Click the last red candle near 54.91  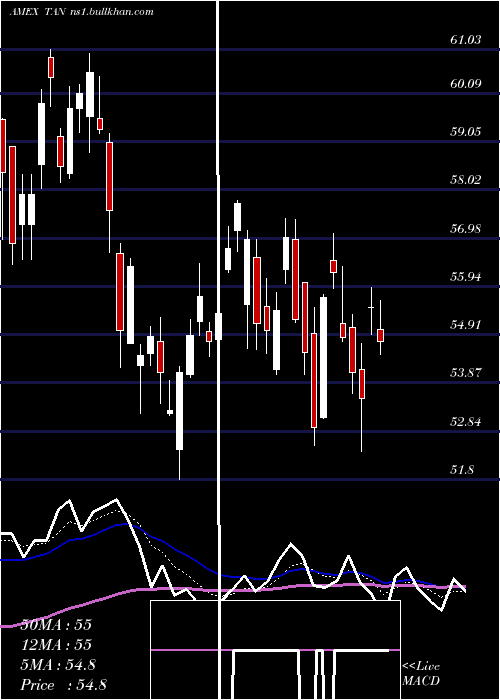tap(380, 335)
